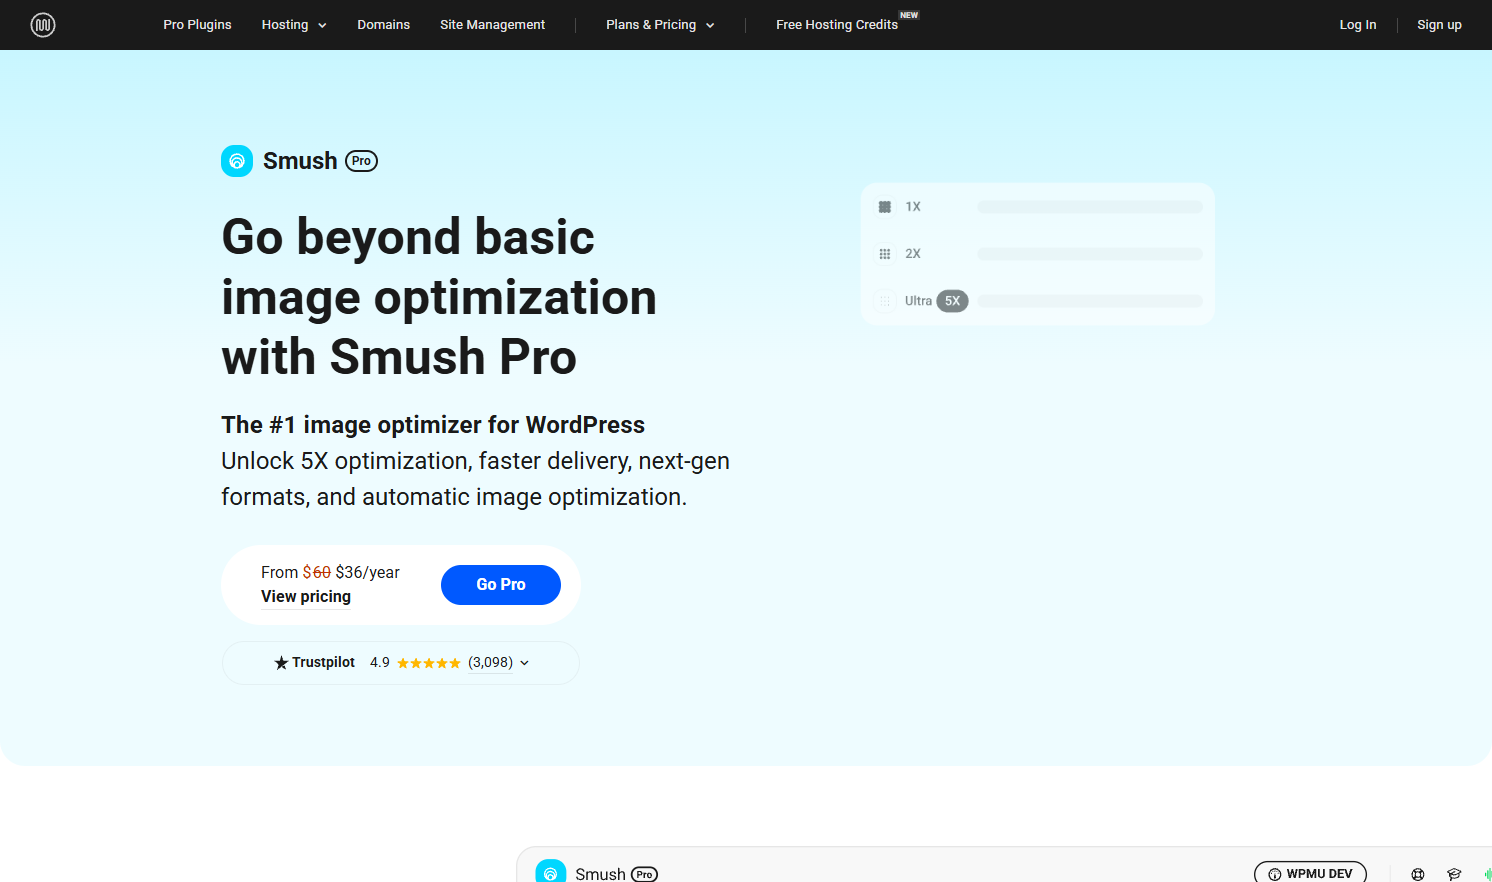
Task: Click the 5X badge next to Ultra
Action: (x=952, y=301)
